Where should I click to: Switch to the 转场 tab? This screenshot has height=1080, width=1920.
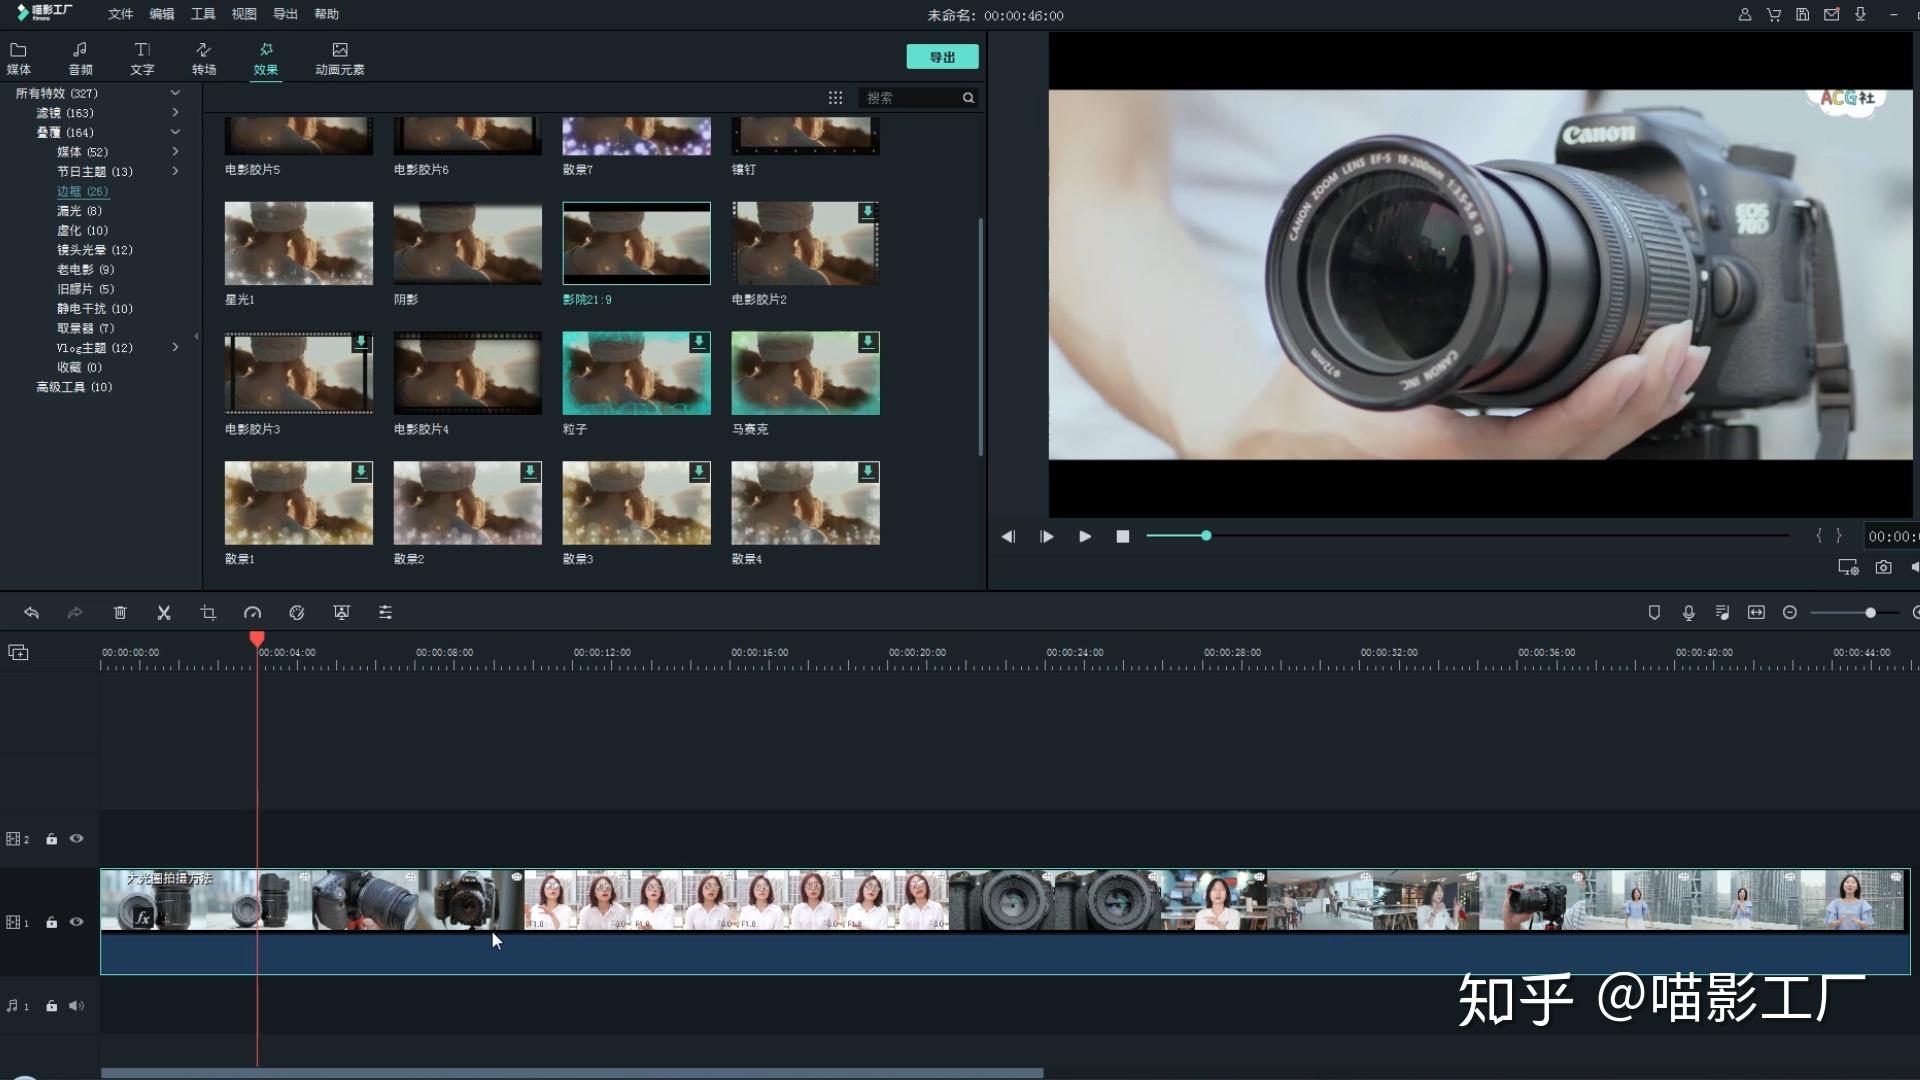click(204, 59)
